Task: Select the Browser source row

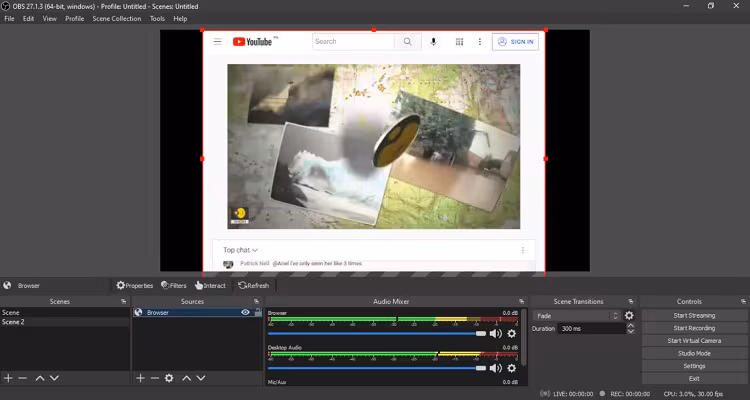Action: (x=198, y=312)
